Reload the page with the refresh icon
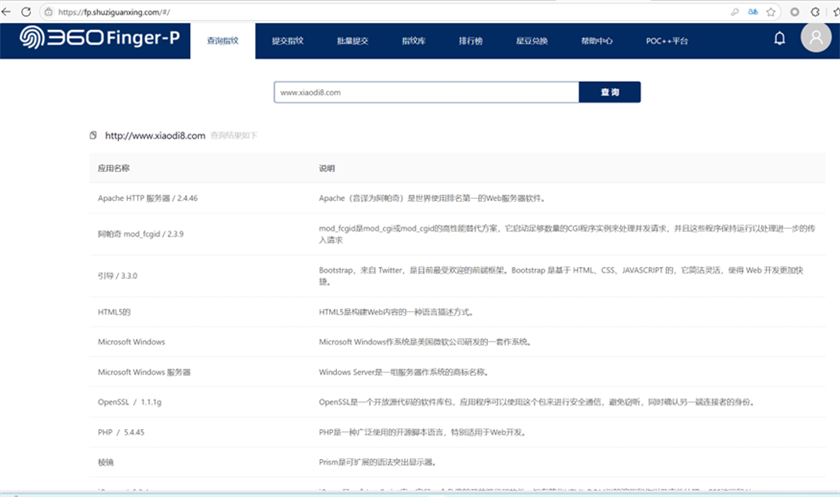Screen dimensions: 840x497 (26, 11)
